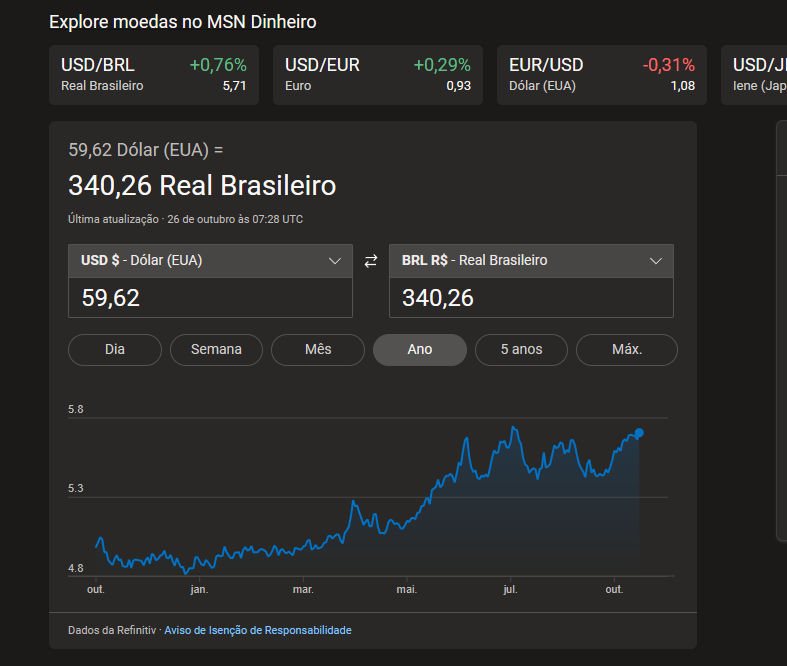Select the Dia time range

tap(115, 350)
